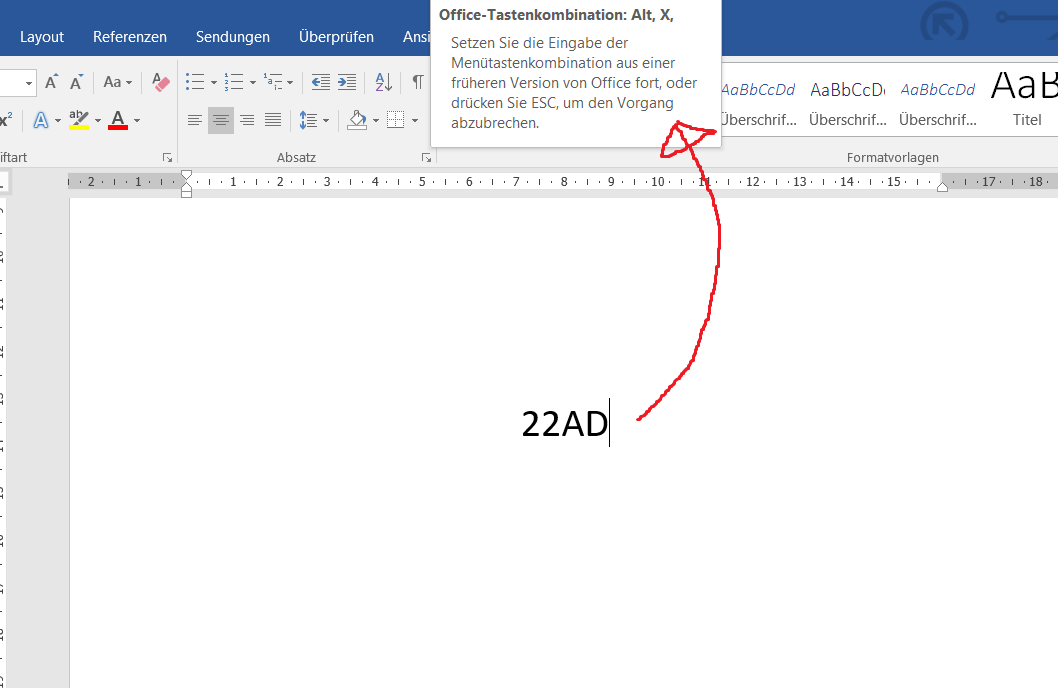Click the Clear Formatting eraser icon
The width and height of the screenshot is (1058, 688).
(160, 82)
